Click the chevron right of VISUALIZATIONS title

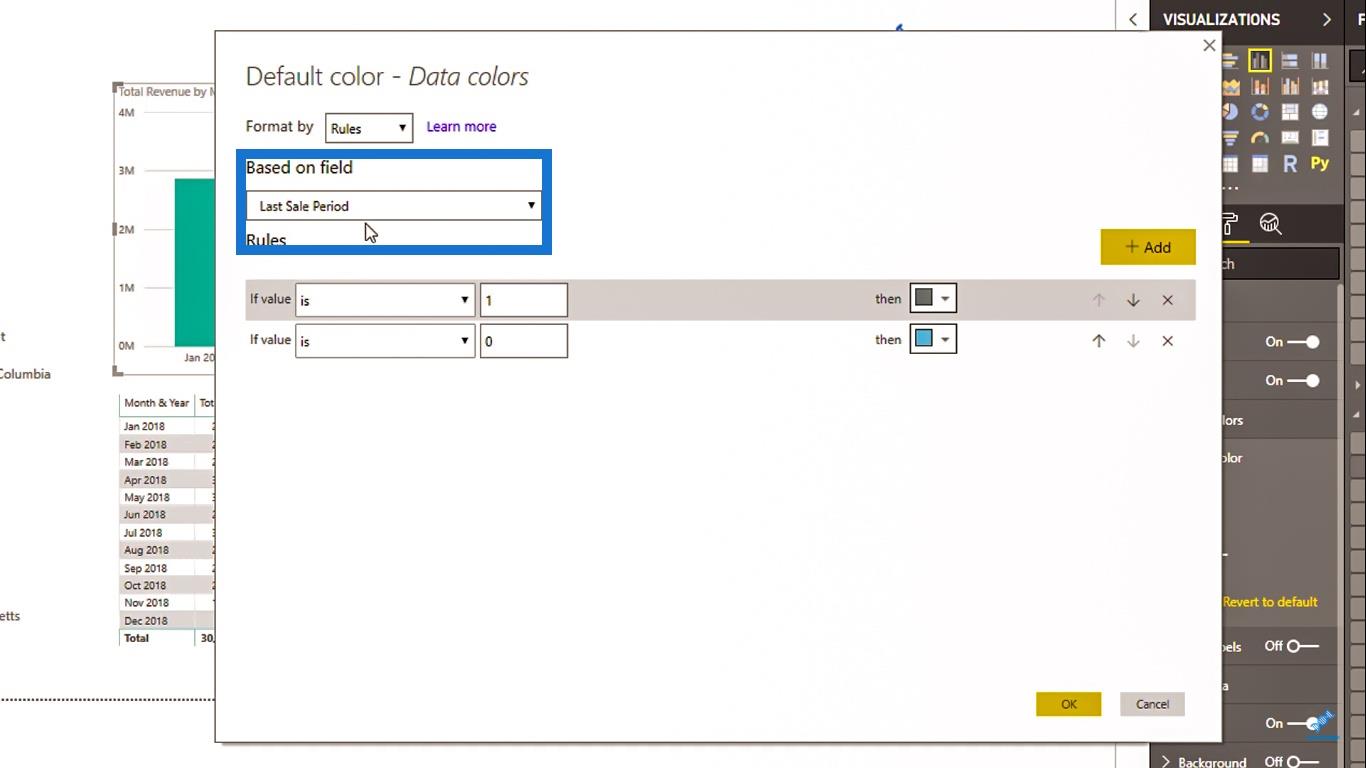point(1326,19)
